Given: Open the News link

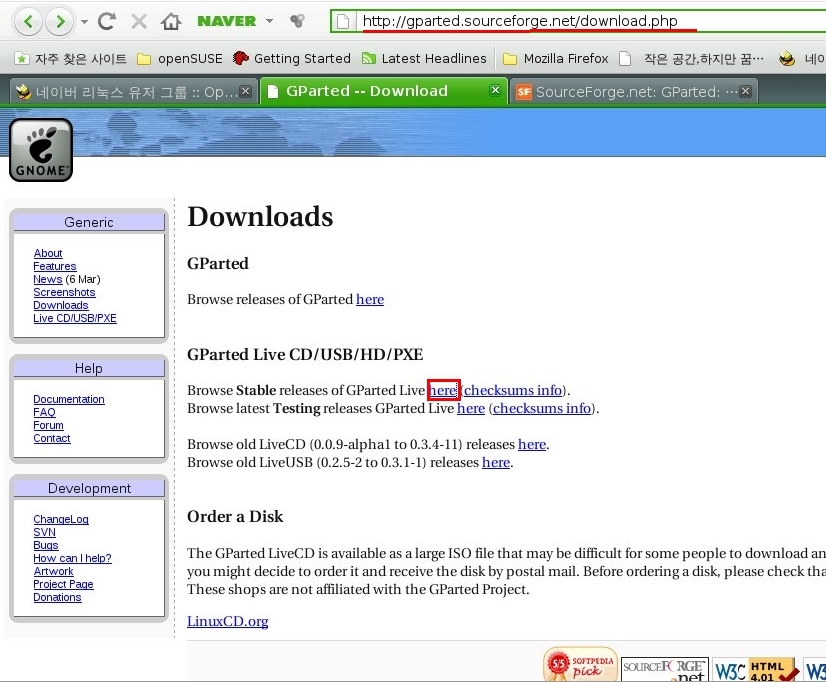Looking at the screenshot, I should pos(48,279).
